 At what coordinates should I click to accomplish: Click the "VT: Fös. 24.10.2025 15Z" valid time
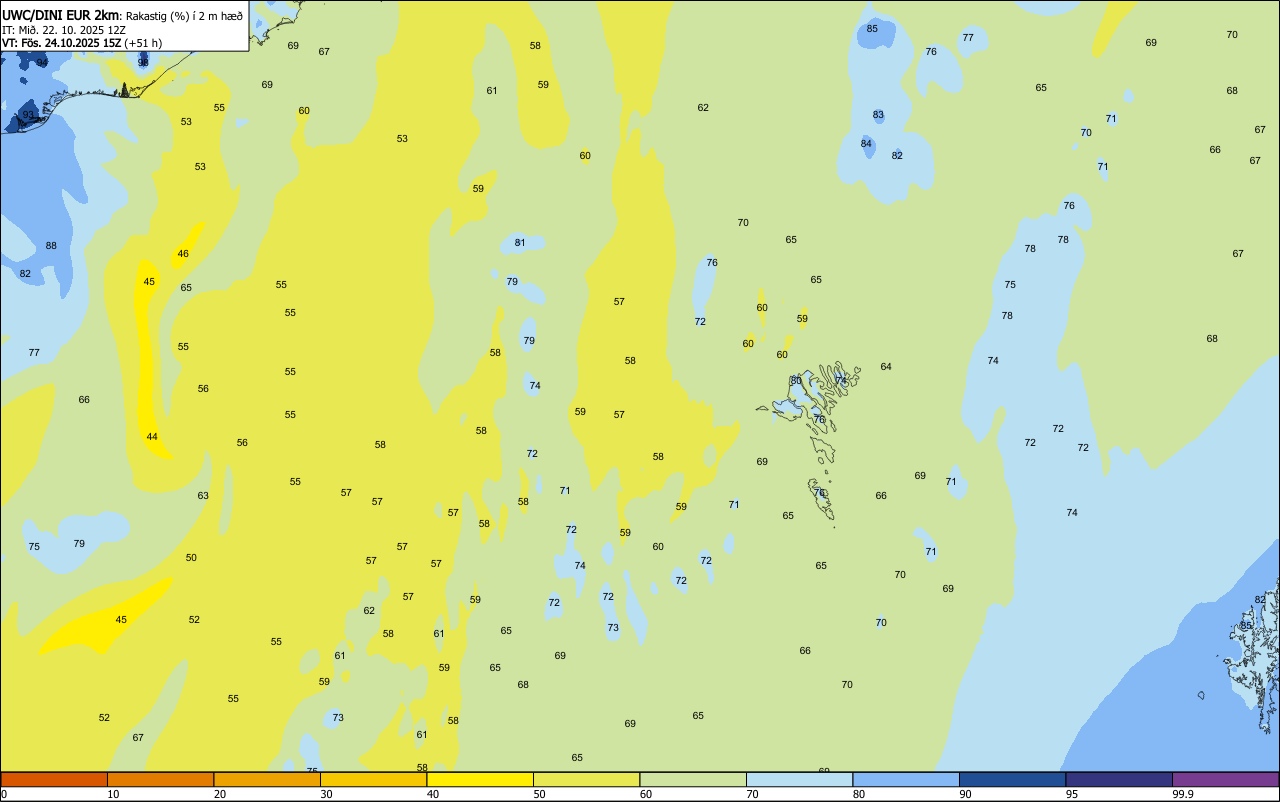[x=62, y=43]
